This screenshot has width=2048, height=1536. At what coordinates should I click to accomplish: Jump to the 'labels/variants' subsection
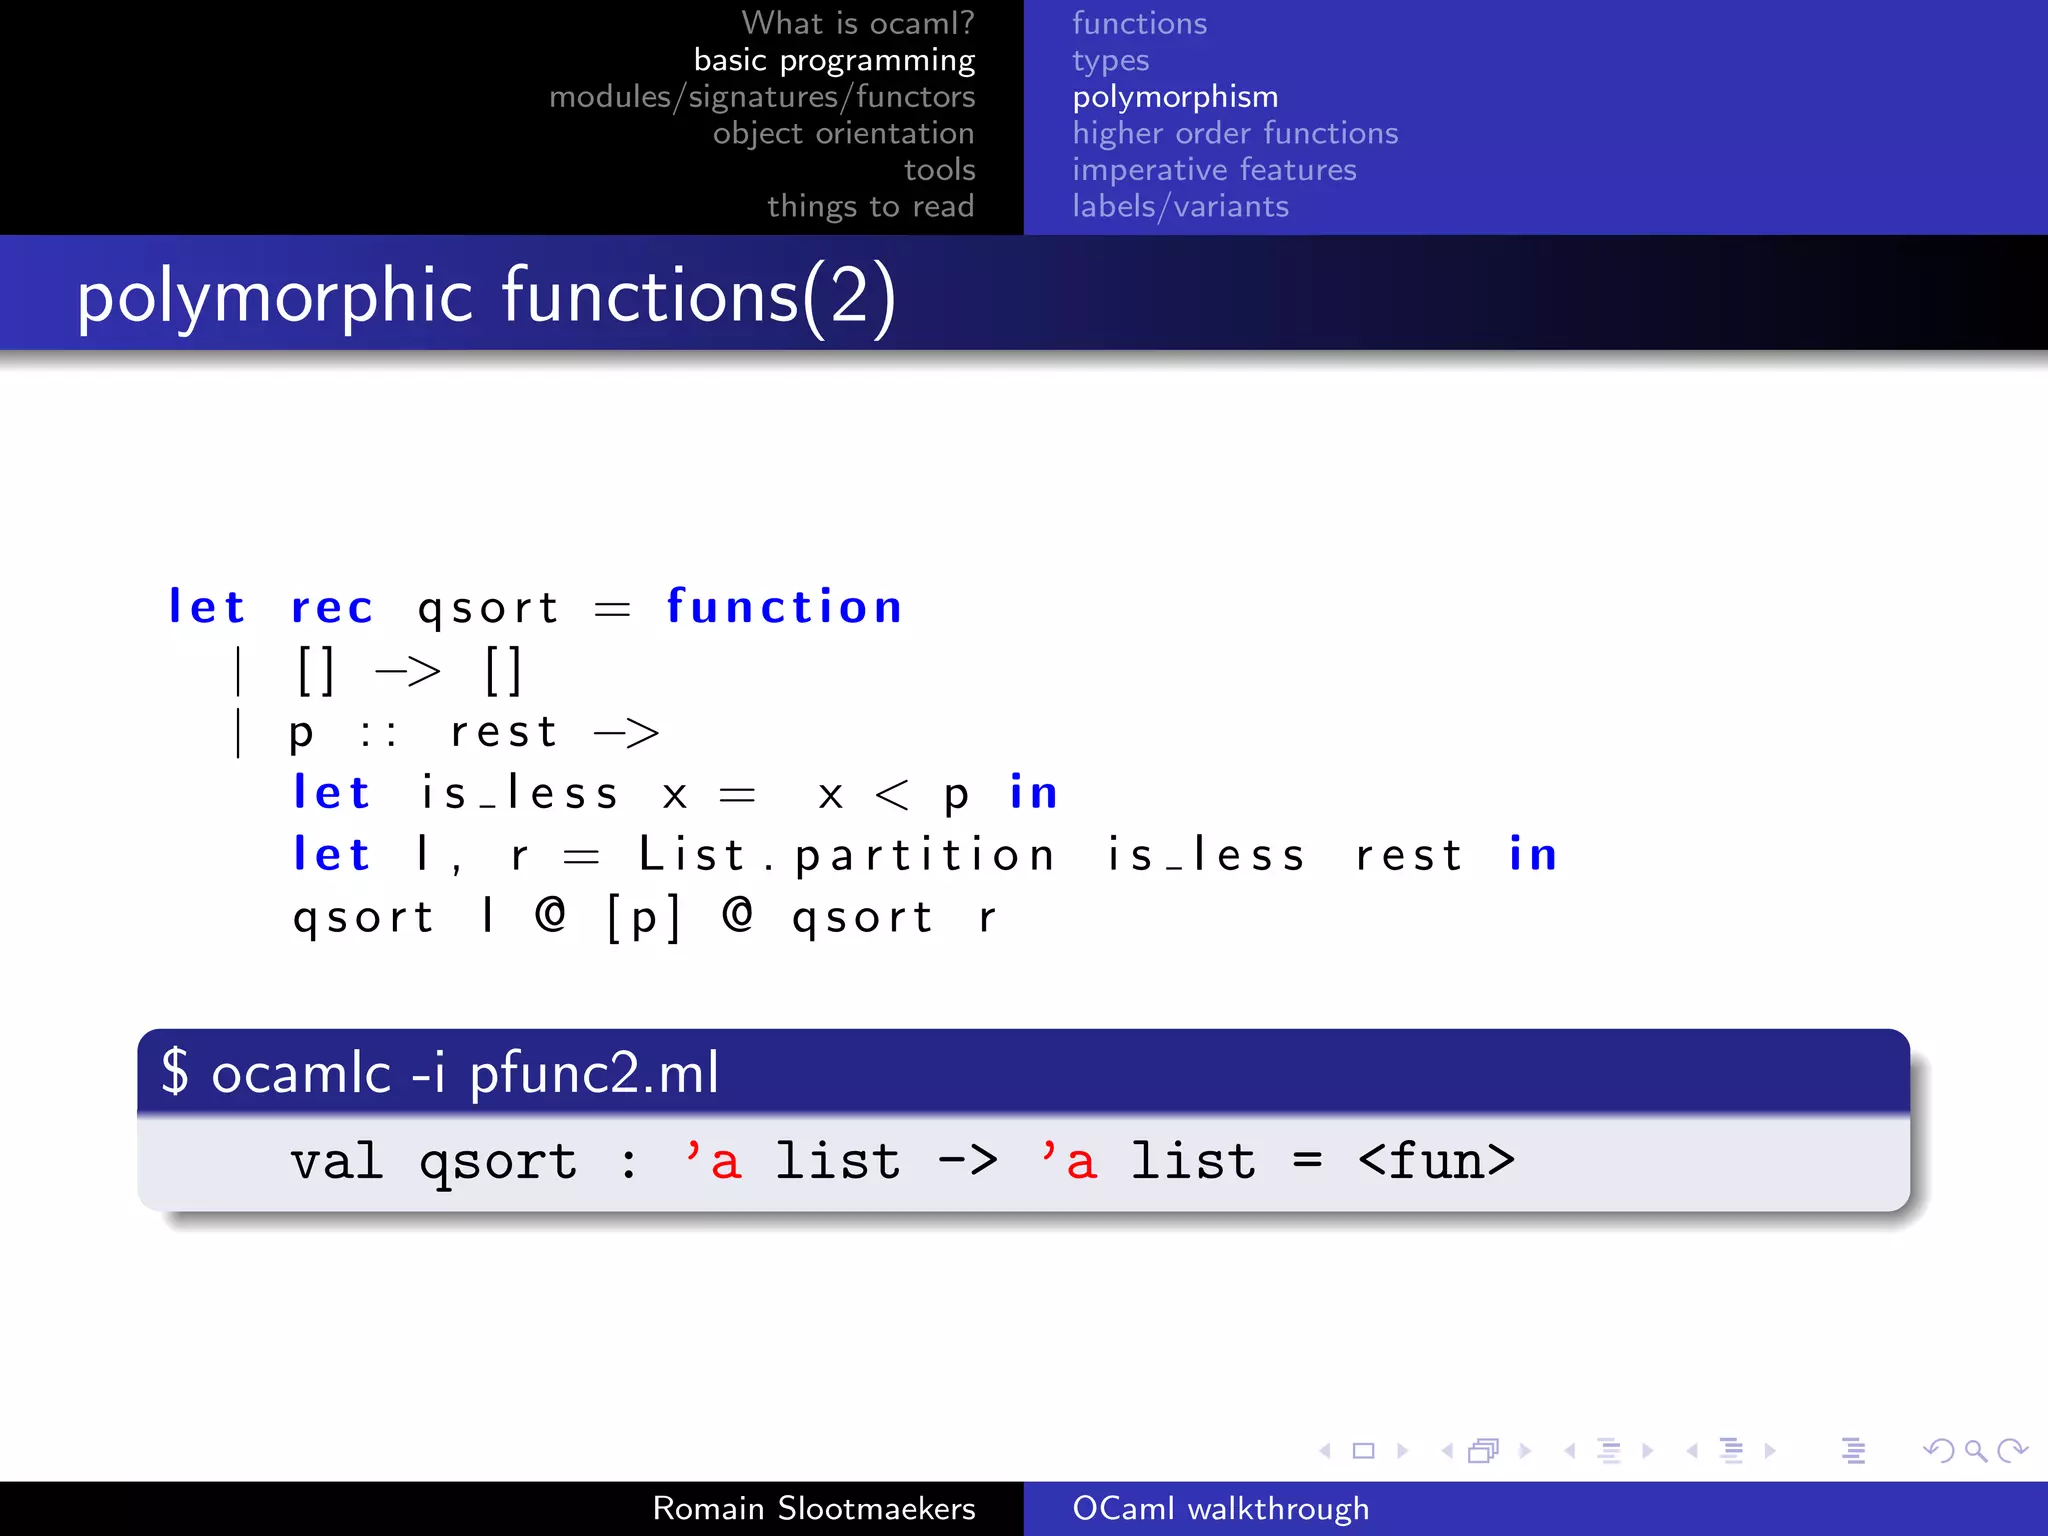coord(1180,206)
